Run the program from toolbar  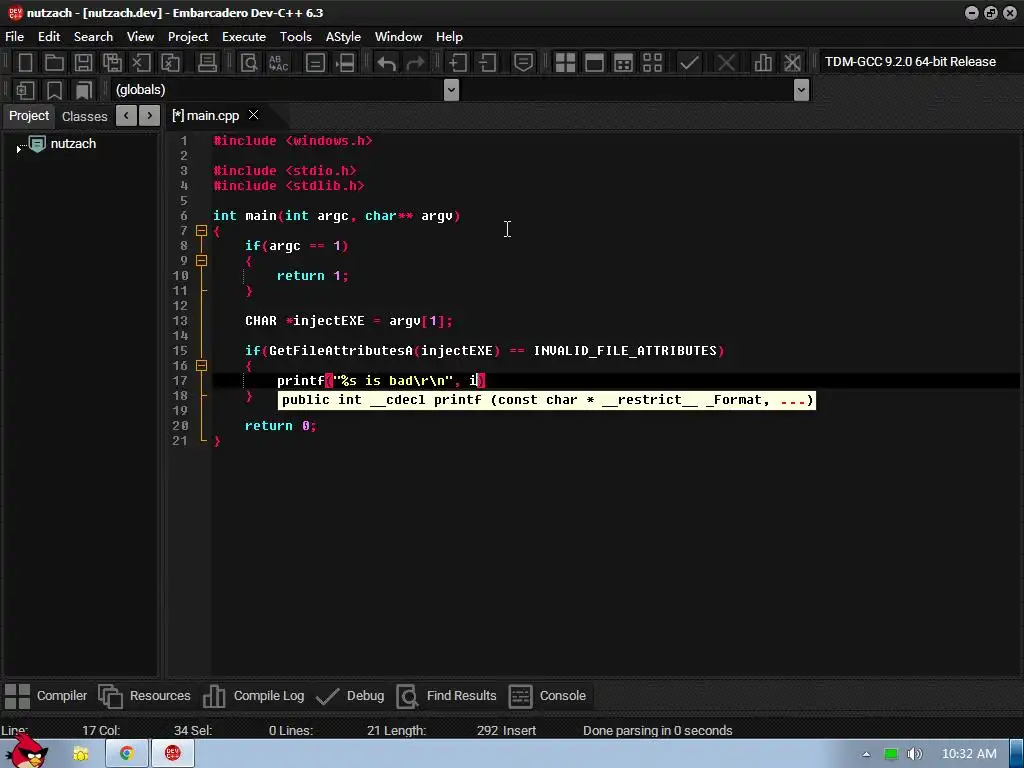click(594, 63)
